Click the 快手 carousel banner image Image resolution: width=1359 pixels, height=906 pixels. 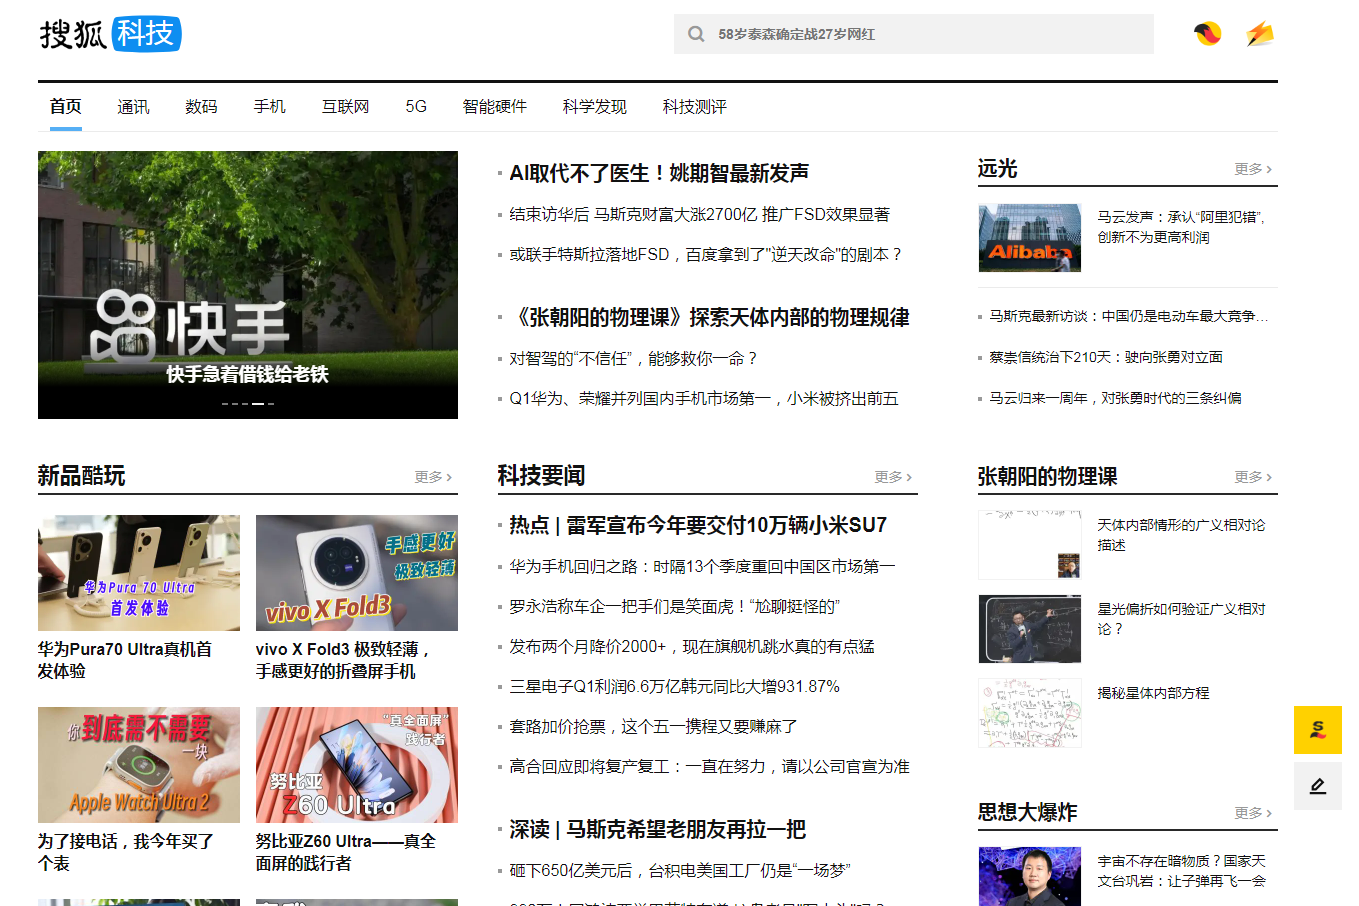point(248,285)
